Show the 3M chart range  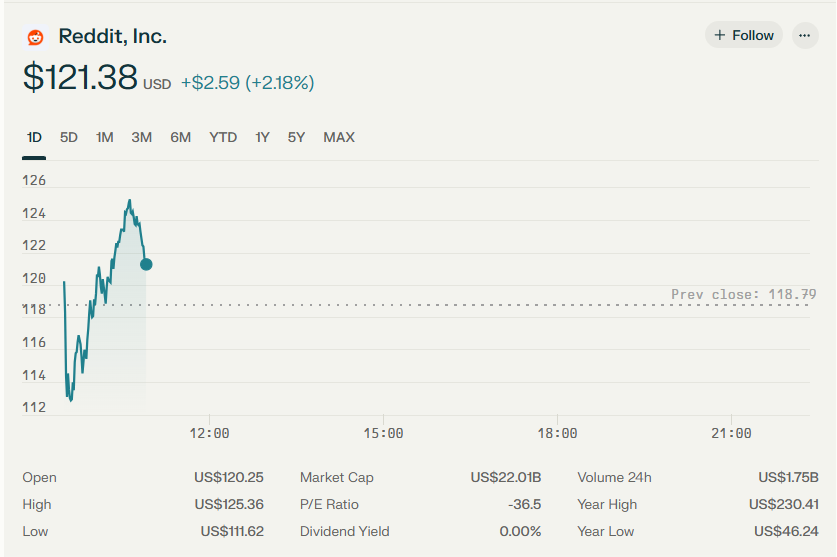(142, 138)
